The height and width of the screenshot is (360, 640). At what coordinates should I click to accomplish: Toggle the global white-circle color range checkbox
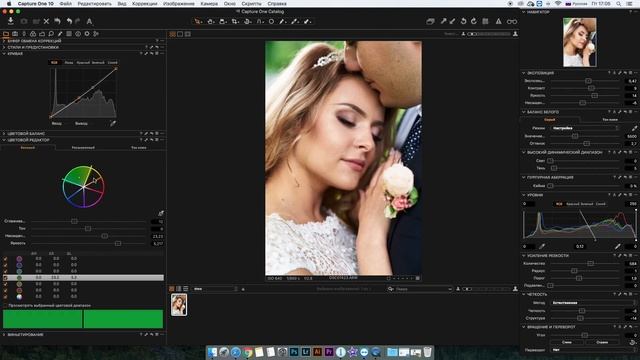pyautogui.click(x=5, y=297)
